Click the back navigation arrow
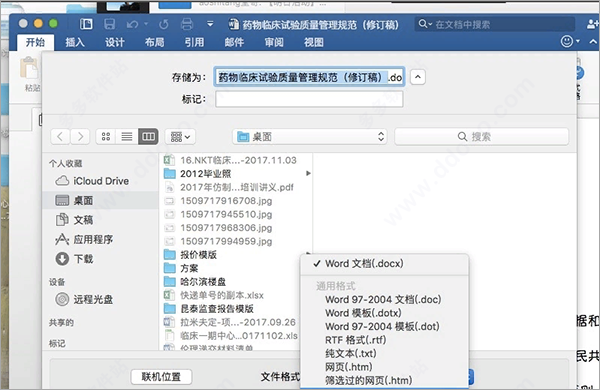This screenshot has height=390, width=600. pos(60,137)
